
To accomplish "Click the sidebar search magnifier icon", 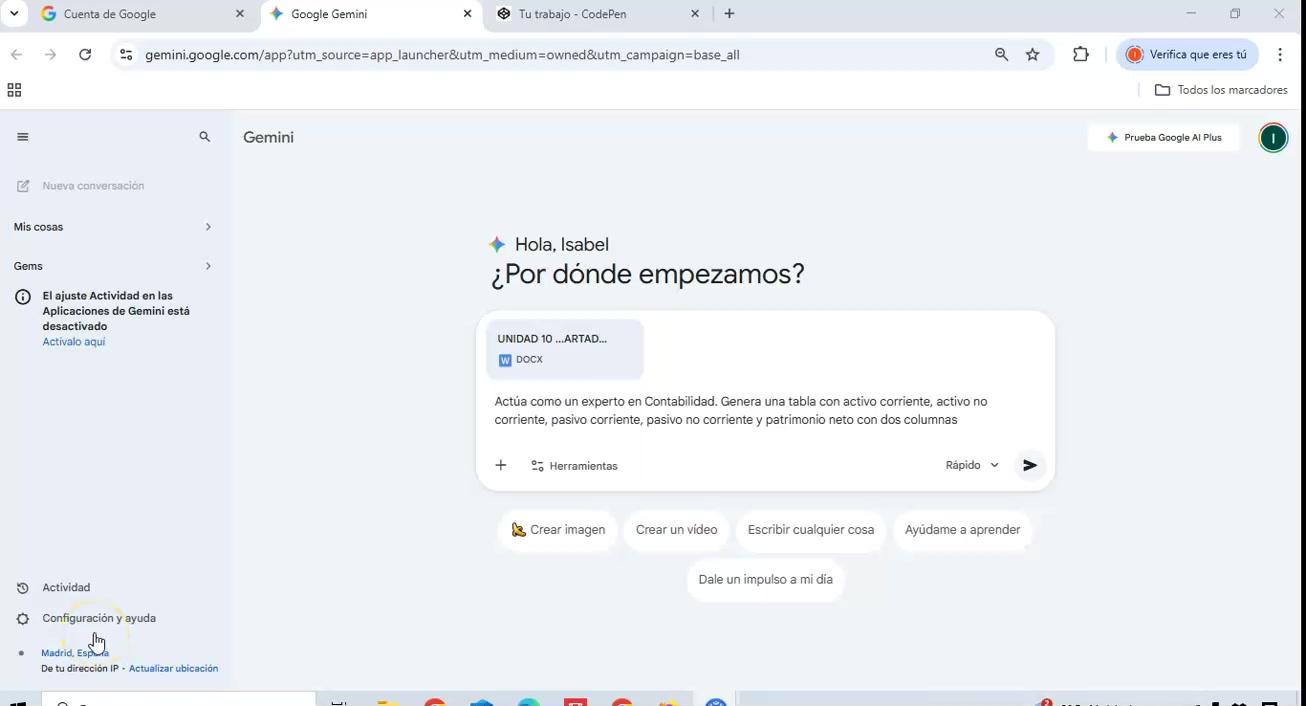I will coord(205,137).
